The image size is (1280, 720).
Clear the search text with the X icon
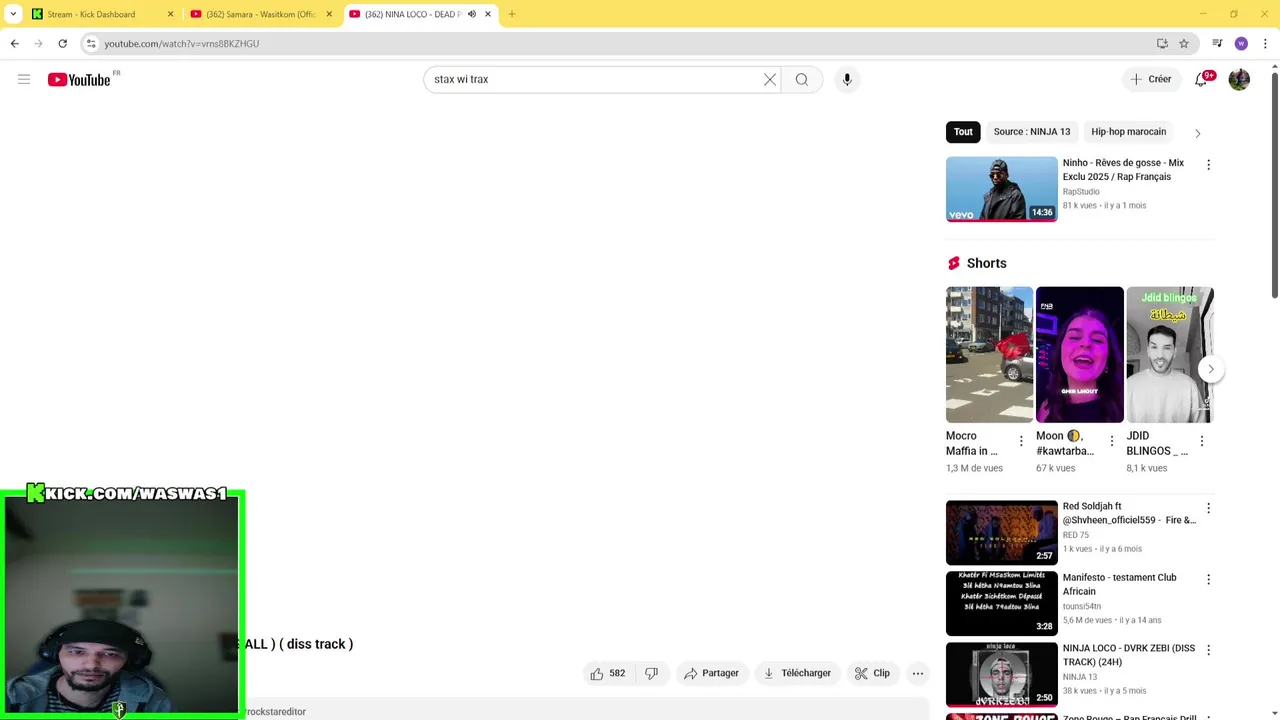(x=770, y=79)
